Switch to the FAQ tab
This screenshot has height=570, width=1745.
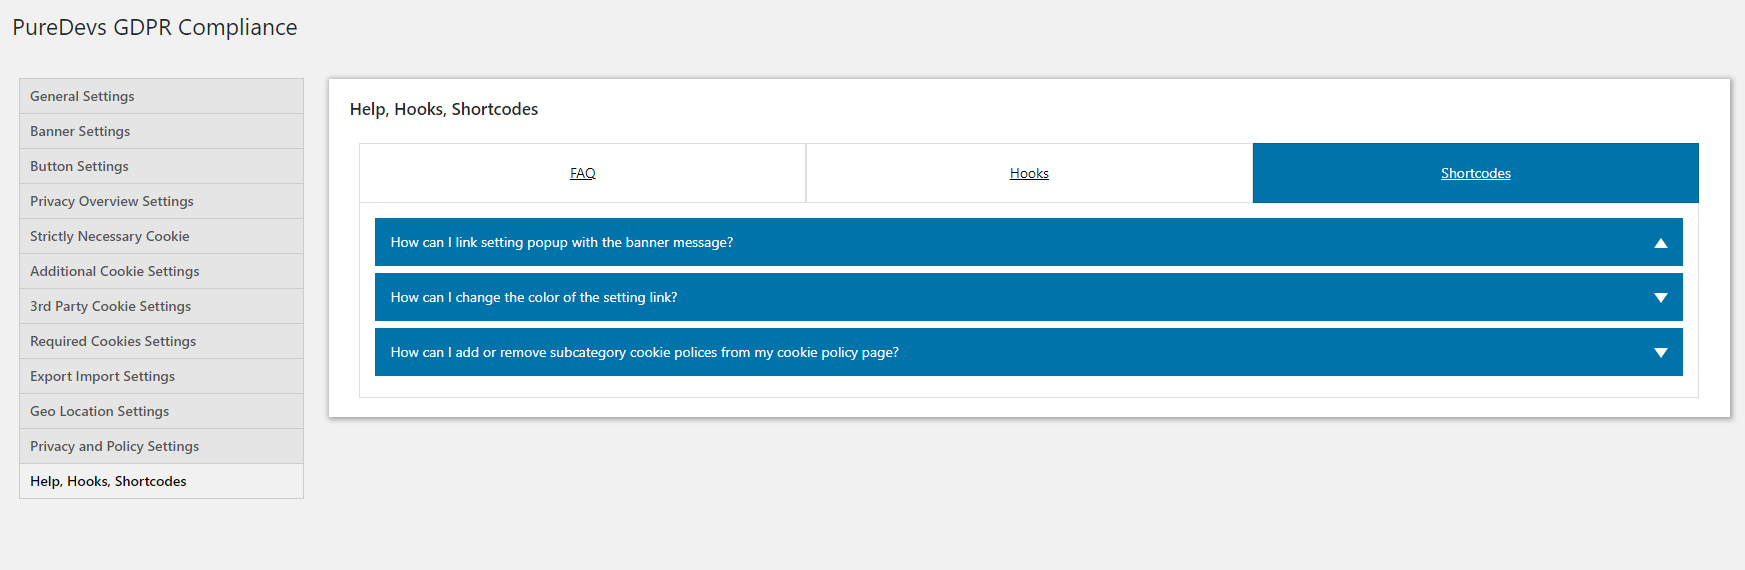[582, 174]
